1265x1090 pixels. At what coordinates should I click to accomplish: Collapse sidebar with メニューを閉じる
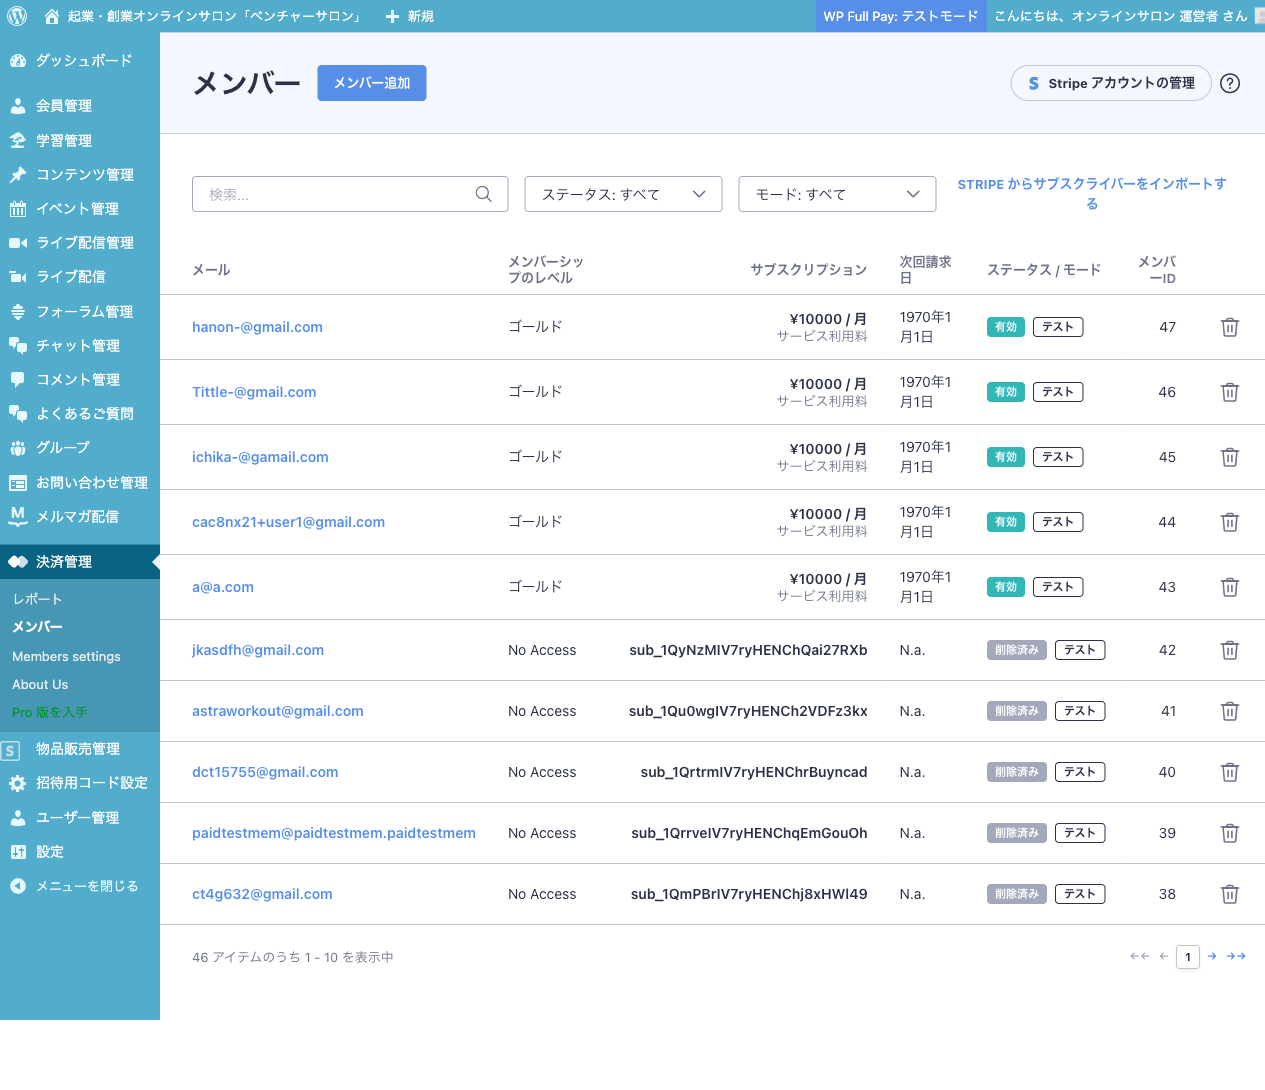(86, 886)
